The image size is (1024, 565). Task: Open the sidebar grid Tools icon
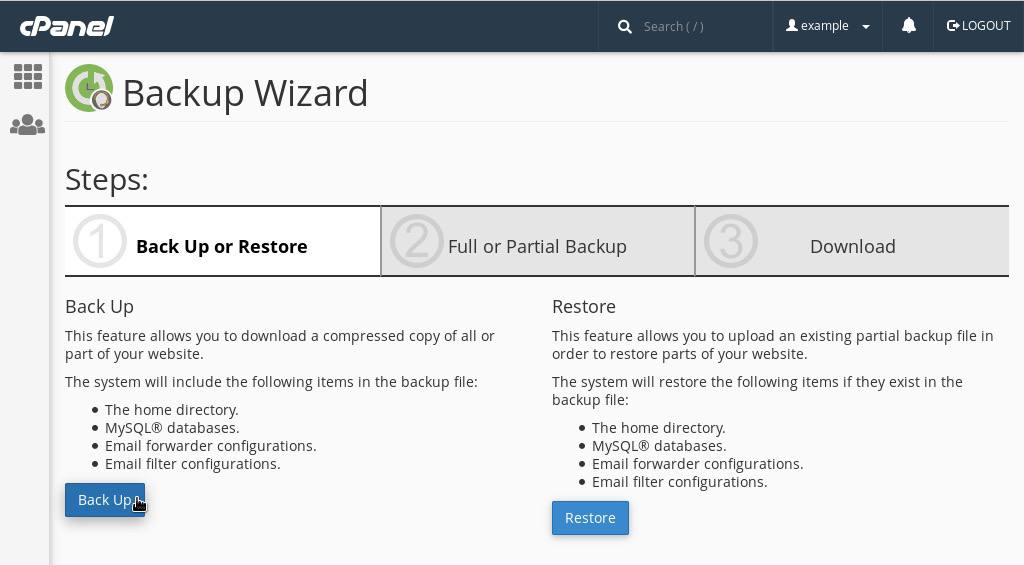pos(27,77)
